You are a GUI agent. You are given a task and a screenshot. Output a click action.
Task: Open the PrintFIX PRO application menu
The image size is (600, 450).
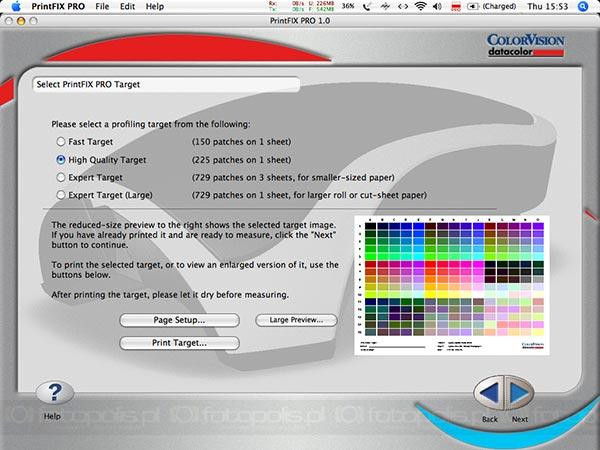pos(58,6)
